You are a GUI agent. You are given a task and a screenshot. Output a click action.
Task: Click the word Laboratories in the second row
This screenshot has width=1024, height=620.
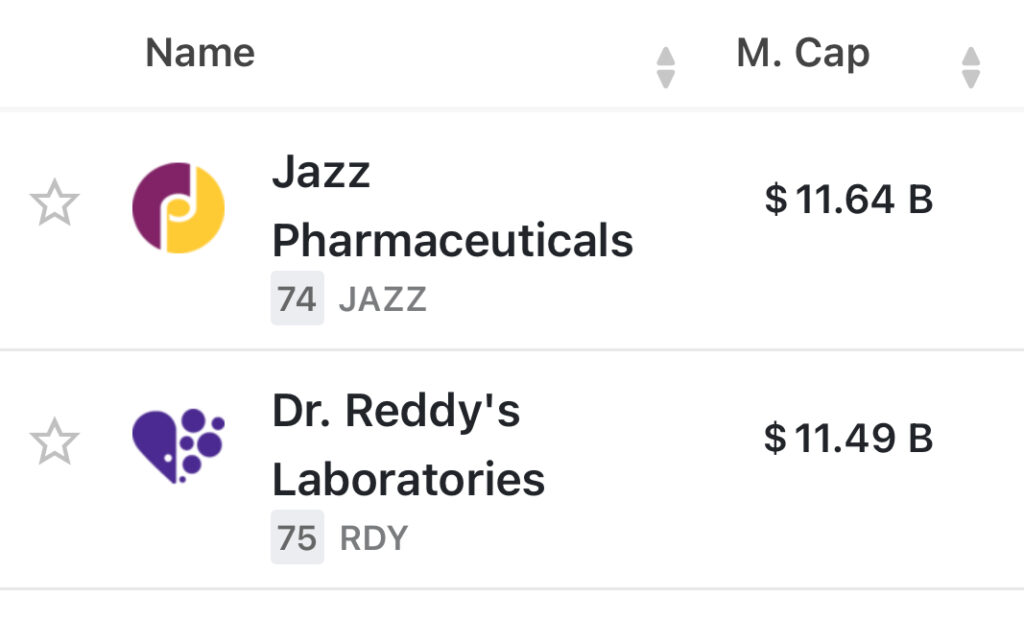(x=408, y=480)
